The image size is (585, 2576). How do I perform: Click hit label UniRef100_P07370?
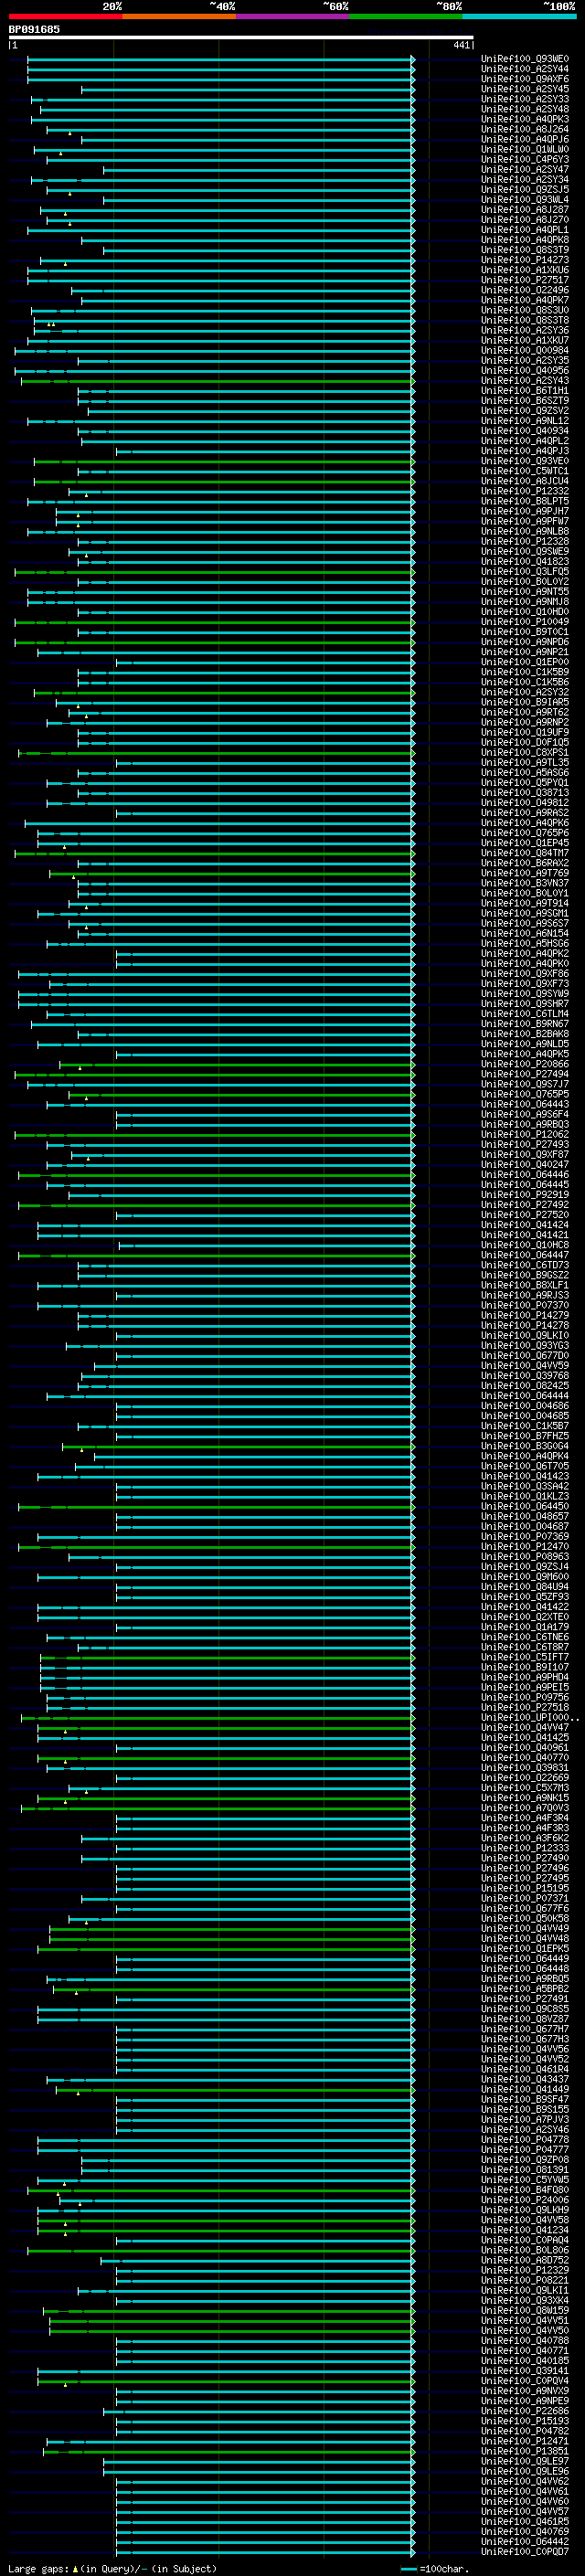(x=525, y=1305)
